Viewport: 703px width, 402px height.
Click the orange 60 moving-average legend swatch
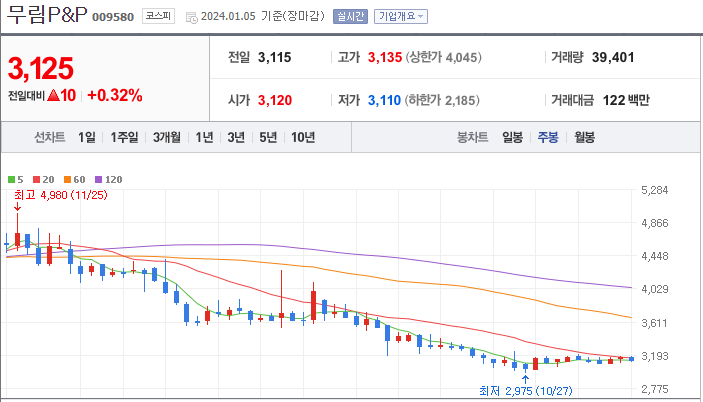(68, 180)
